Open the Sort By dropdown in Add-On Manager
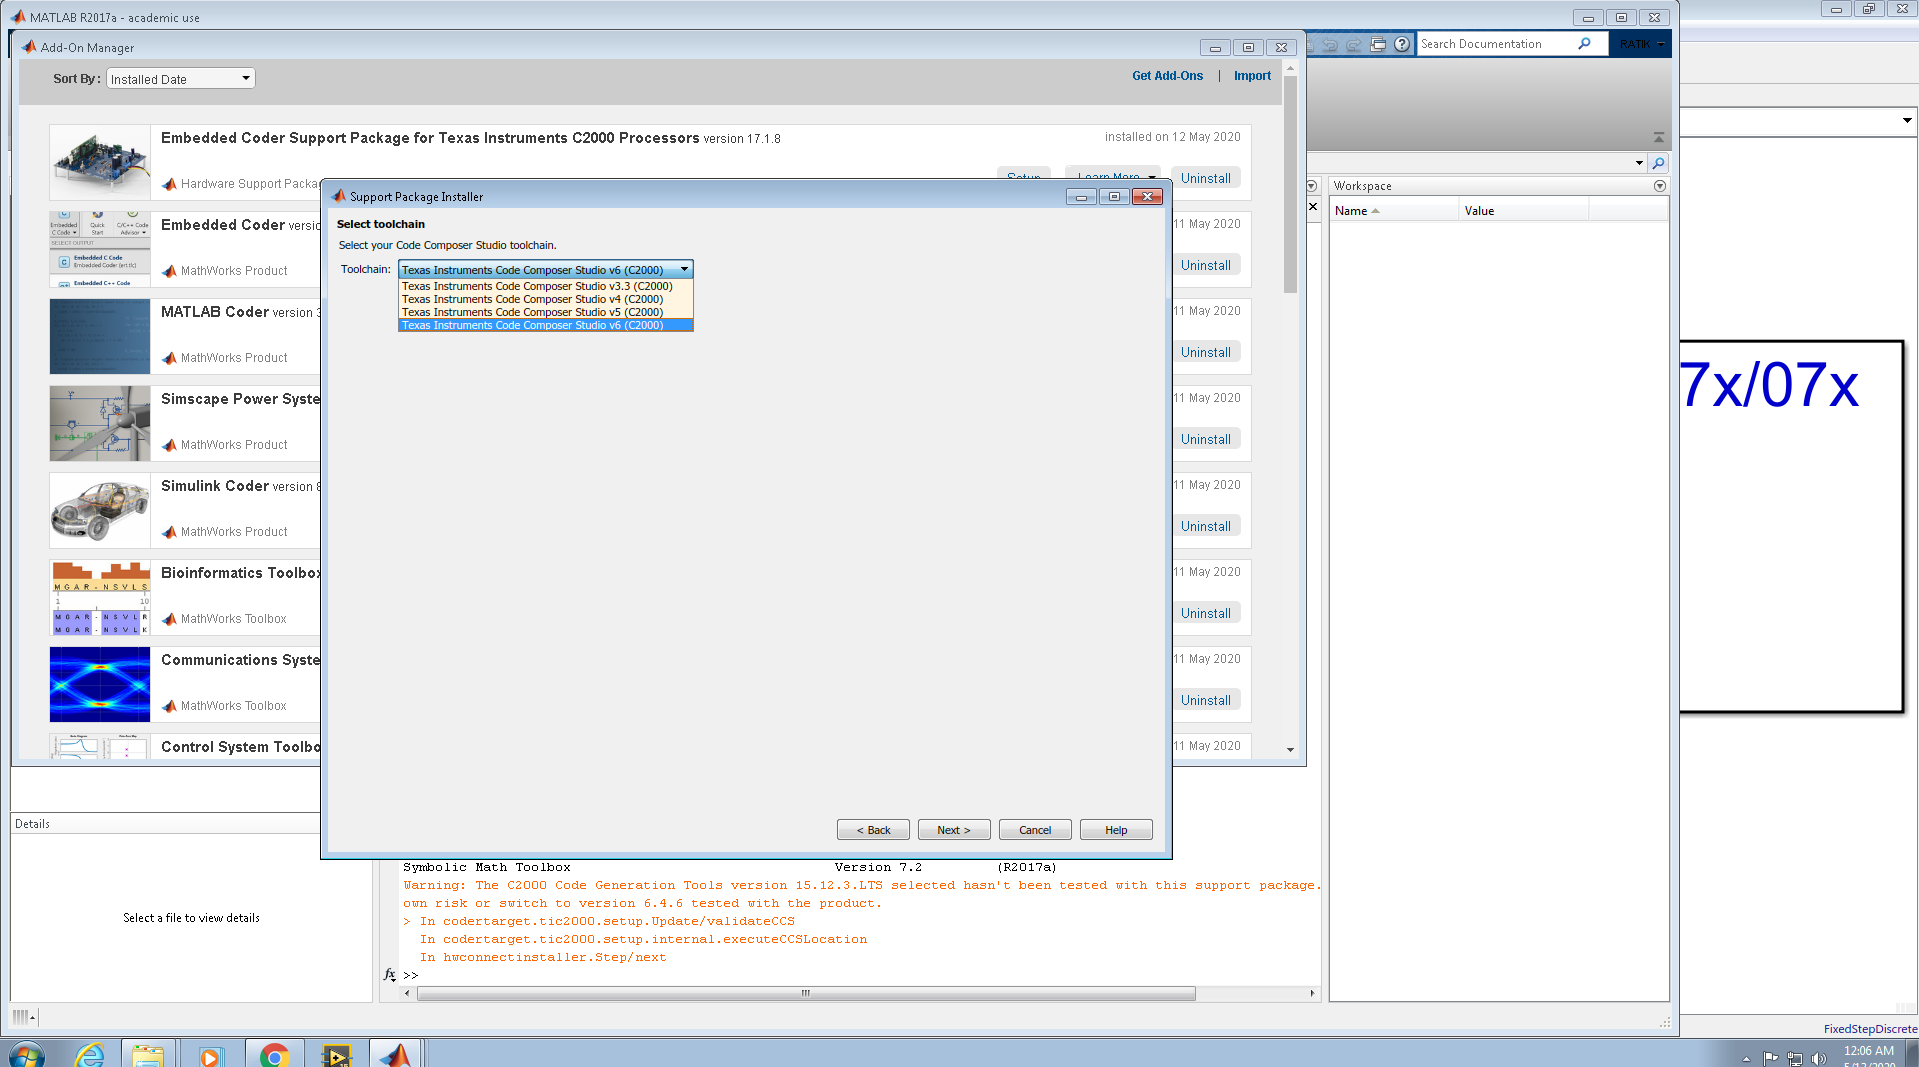This screenshot has width=1919, height=1067. pyautogui.click(x=181, y=79)
